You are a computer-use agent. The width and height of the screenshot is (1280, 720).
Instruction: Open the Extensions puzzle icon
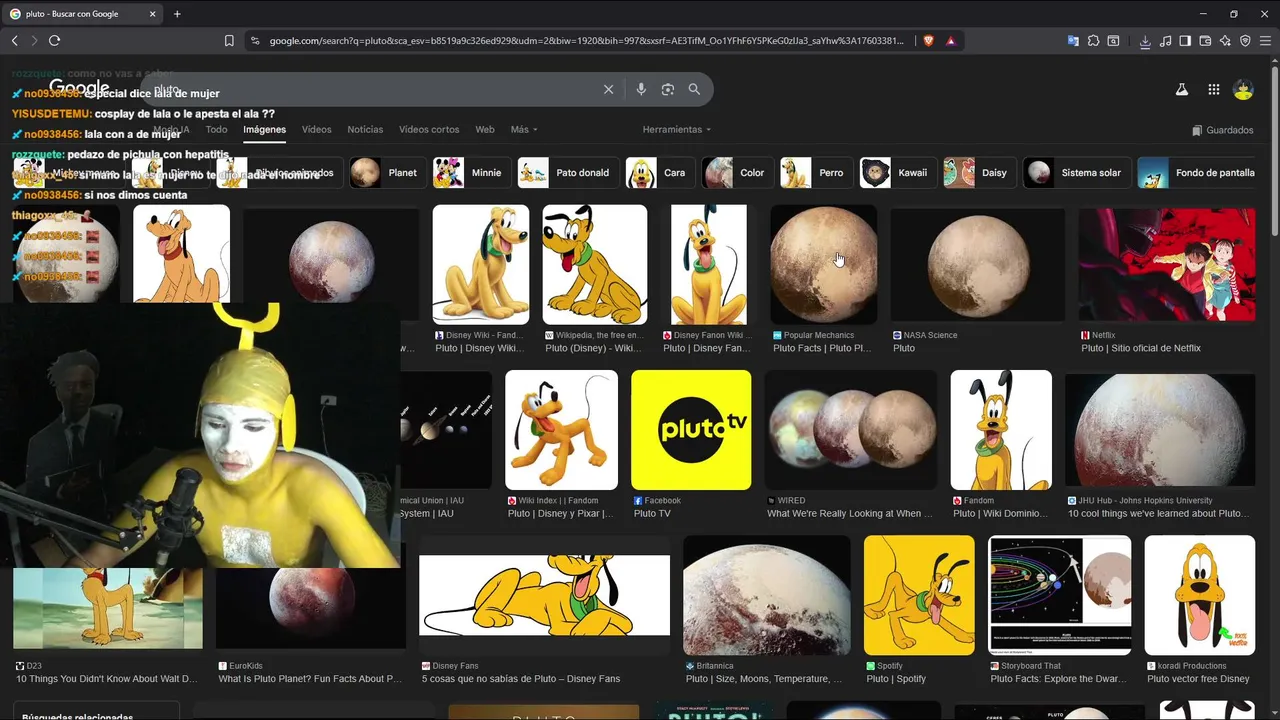coord(1093,41)
